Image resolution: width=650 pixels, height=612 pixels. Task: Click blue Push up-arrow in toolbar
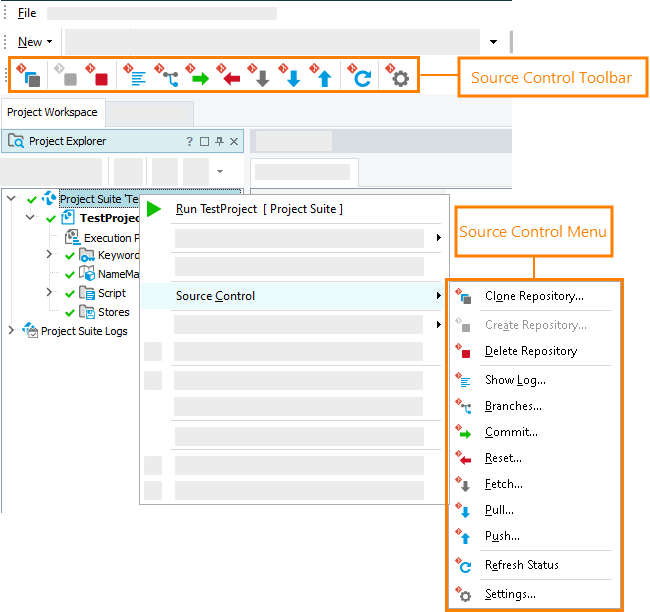(323, 78)
